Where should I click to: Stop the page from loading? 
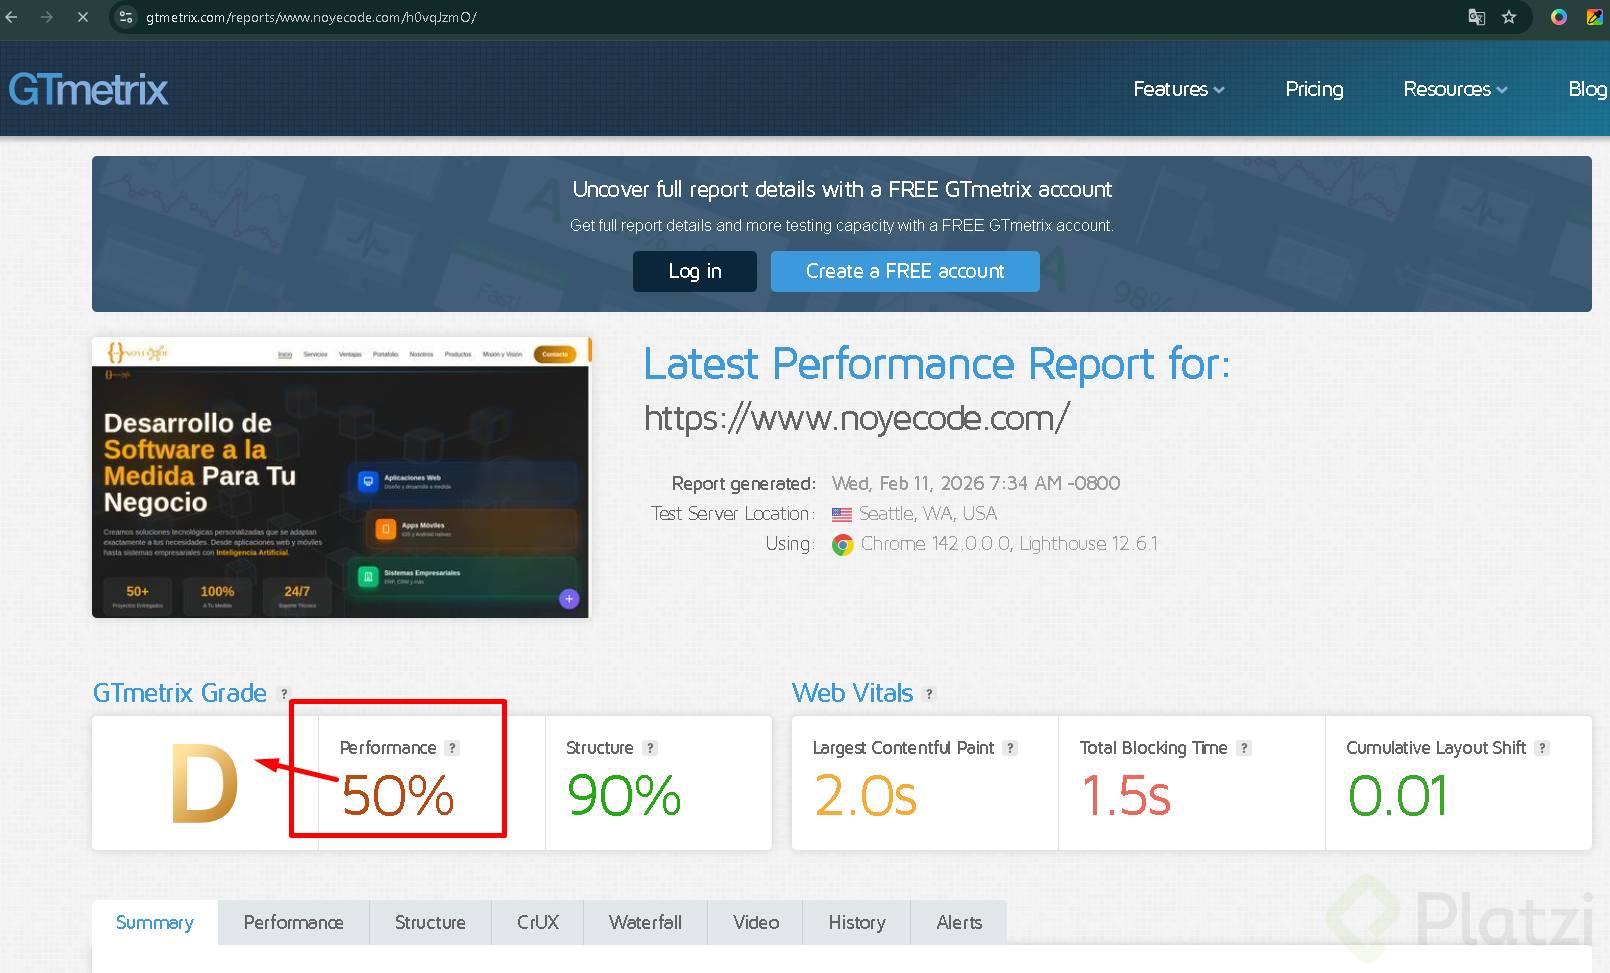pyautogui.click(x=83, y=17)
